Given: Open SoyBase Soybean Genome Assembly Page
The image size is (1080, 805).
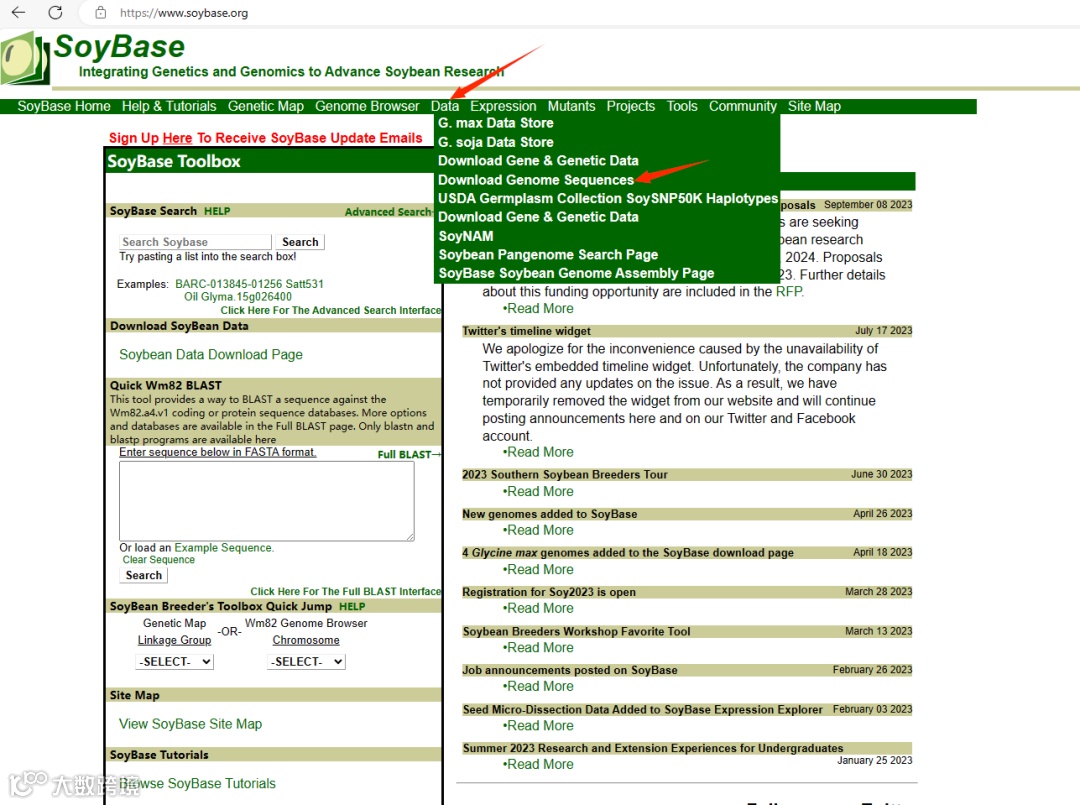Looking at the screenshot, I should click(x=577, y=273).
